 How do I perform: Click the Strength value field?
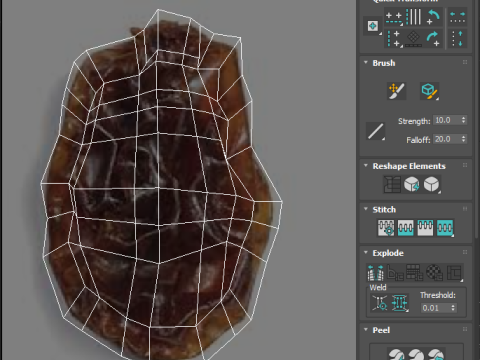(x=447, y=120)
